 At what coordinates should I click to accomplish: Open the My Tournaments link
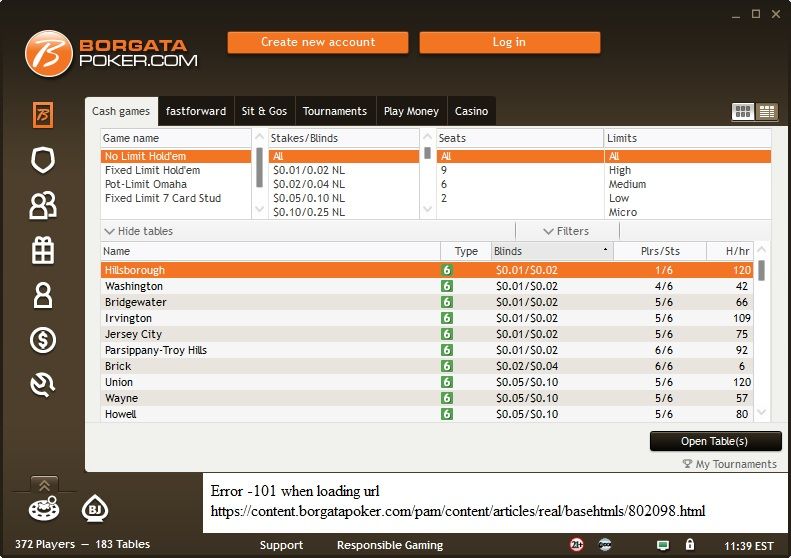pos(736,464)
